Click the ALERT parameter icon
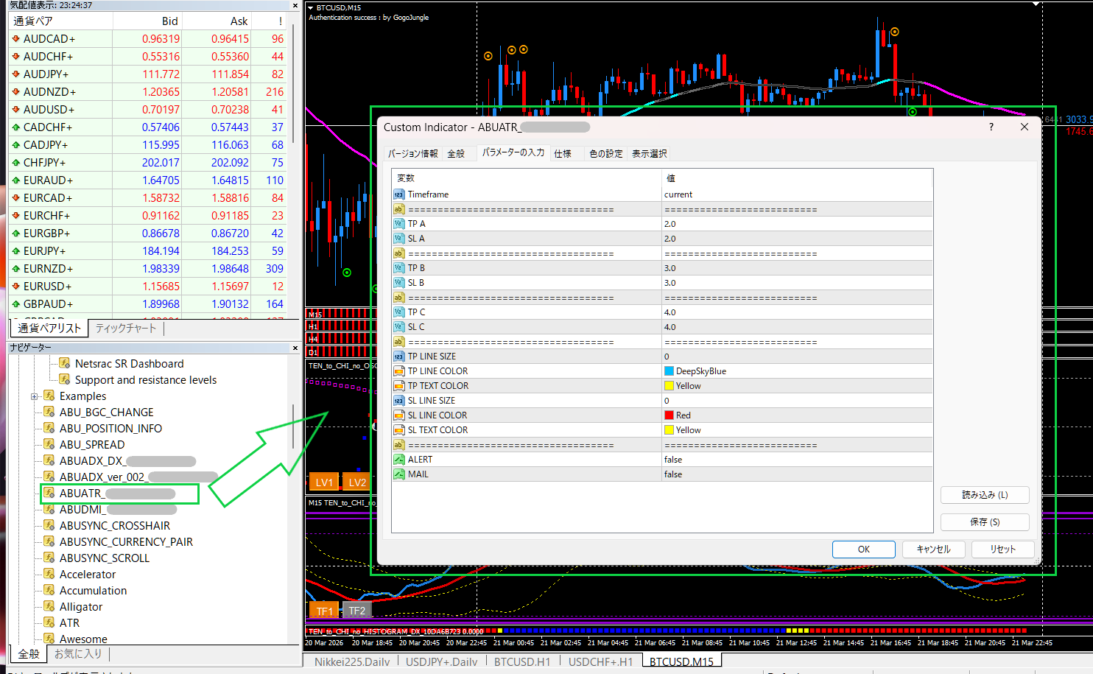The image size is (1093, 674). [399, 460]
